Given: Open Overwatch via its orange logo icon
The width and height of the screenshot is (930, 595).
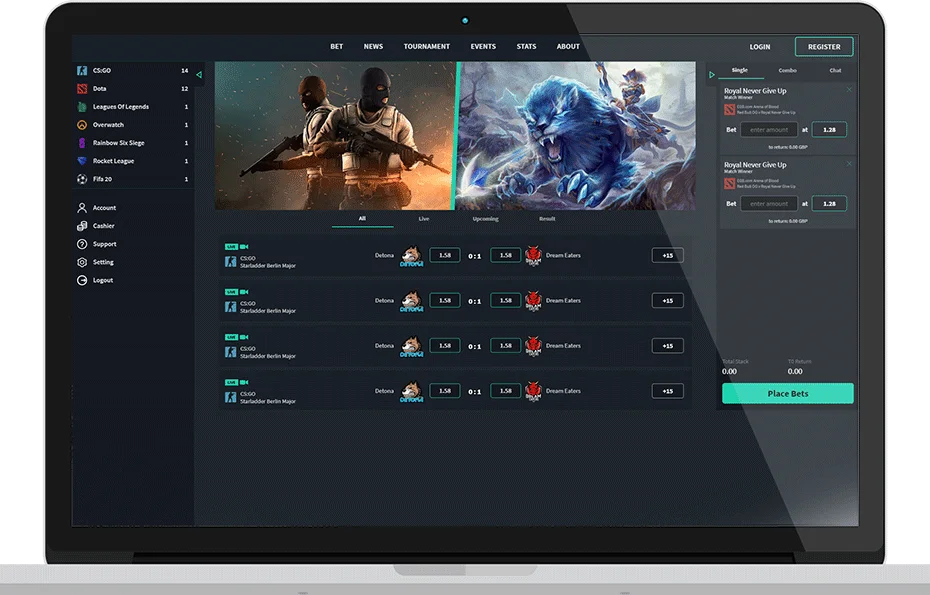Looking at the screenshot, I should click(83, 125).
